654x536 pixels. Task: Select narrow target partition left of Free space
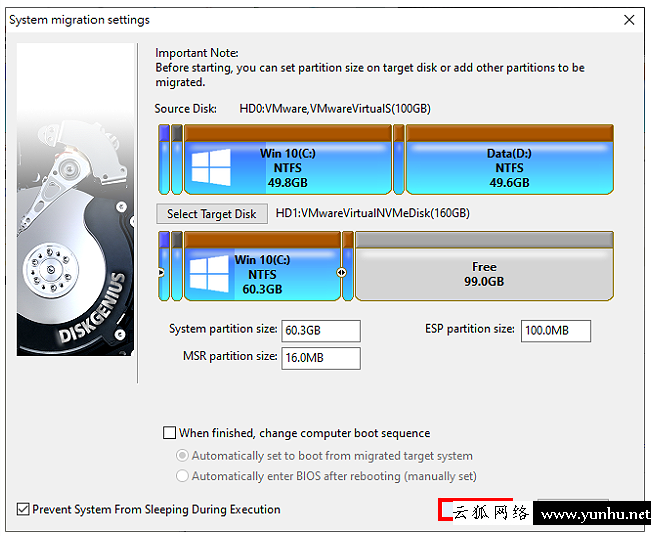point(348,266)
